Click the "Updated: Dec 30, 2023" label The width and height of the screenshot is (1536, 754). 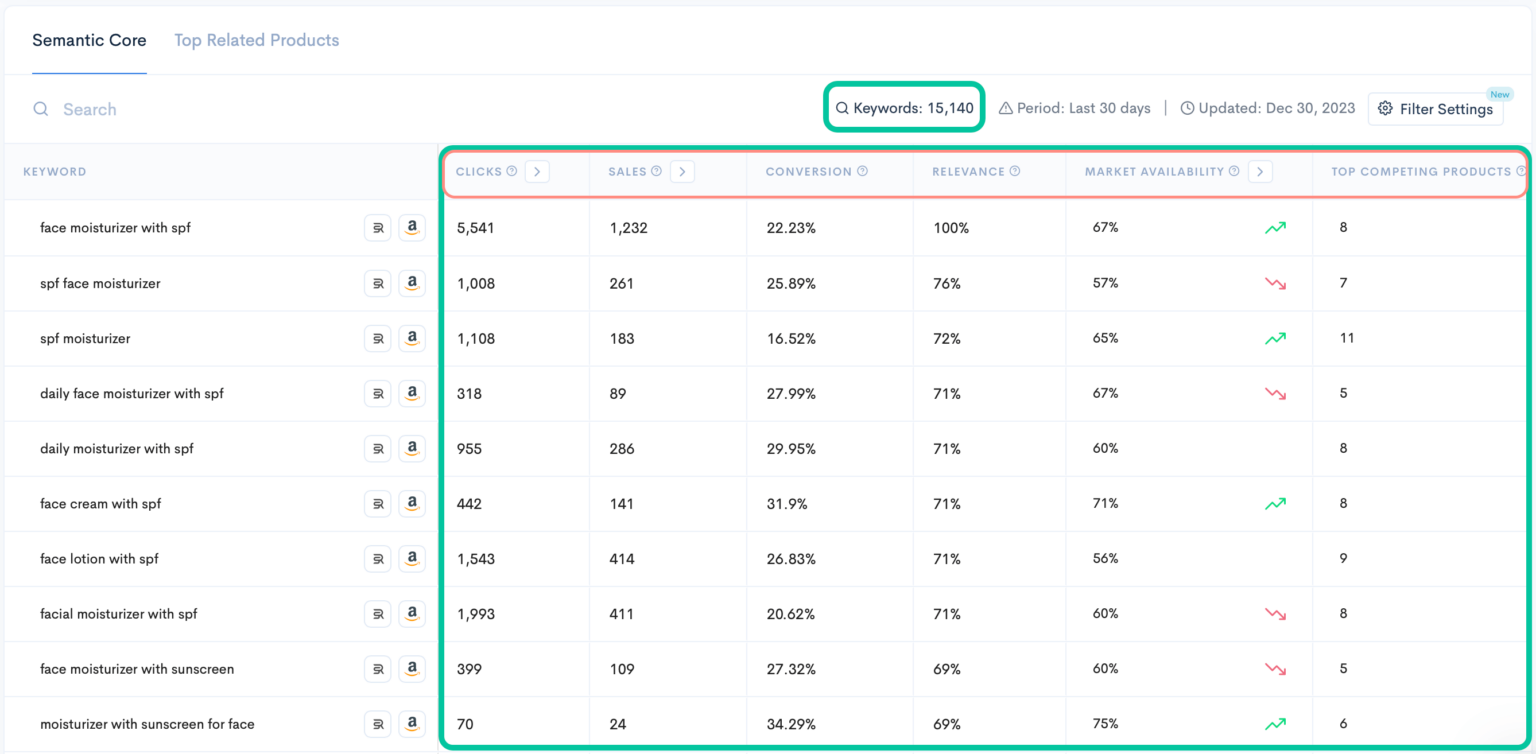coord(1268,108)
